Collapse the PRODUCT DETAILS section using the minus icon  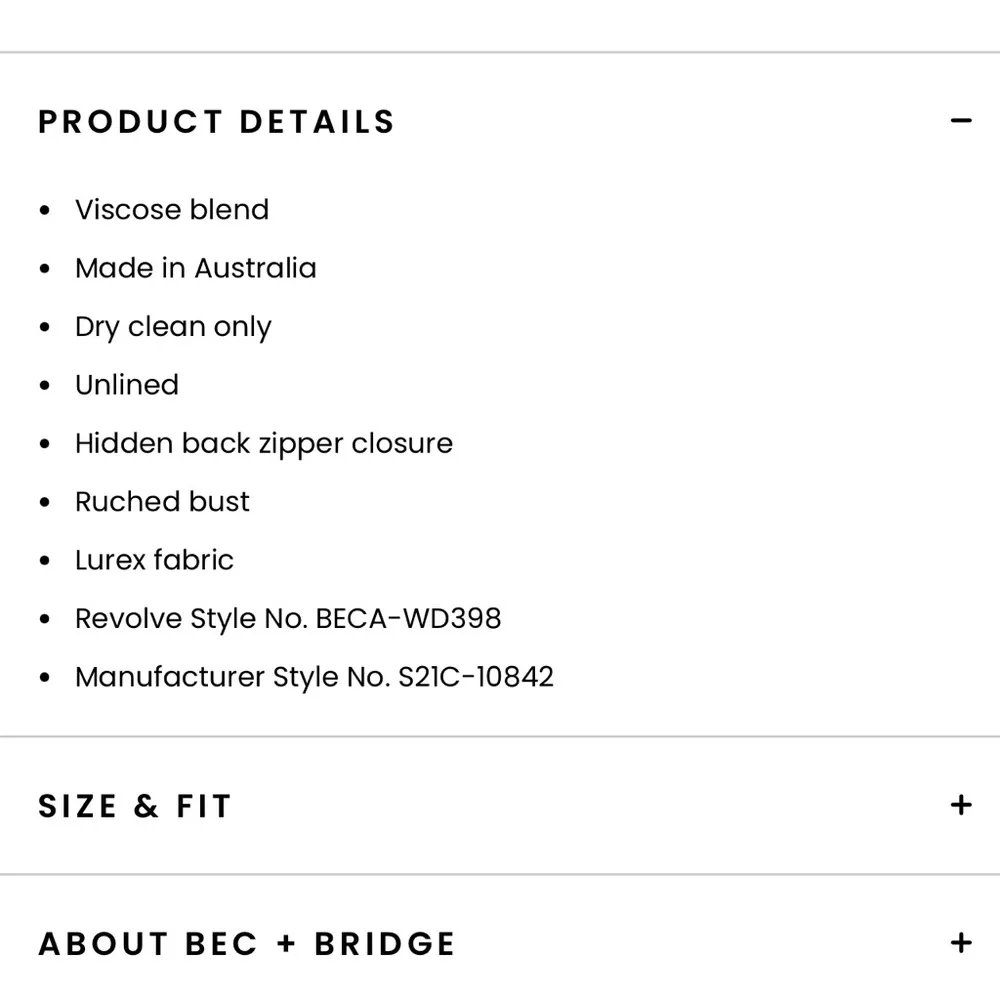(x=961, y=120)
